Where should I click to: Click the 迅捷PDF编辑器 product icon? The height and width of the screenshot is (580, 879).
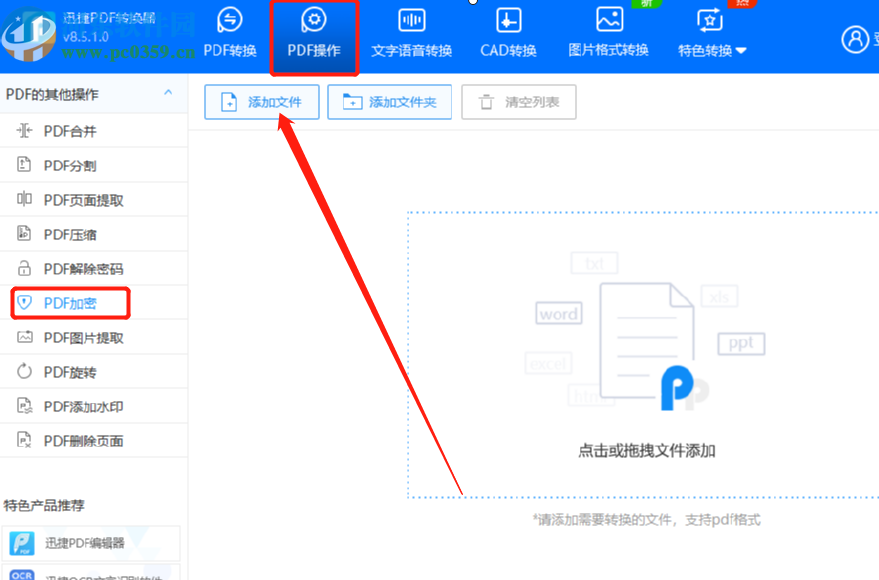pyautogui.click(x=22, y=543)
